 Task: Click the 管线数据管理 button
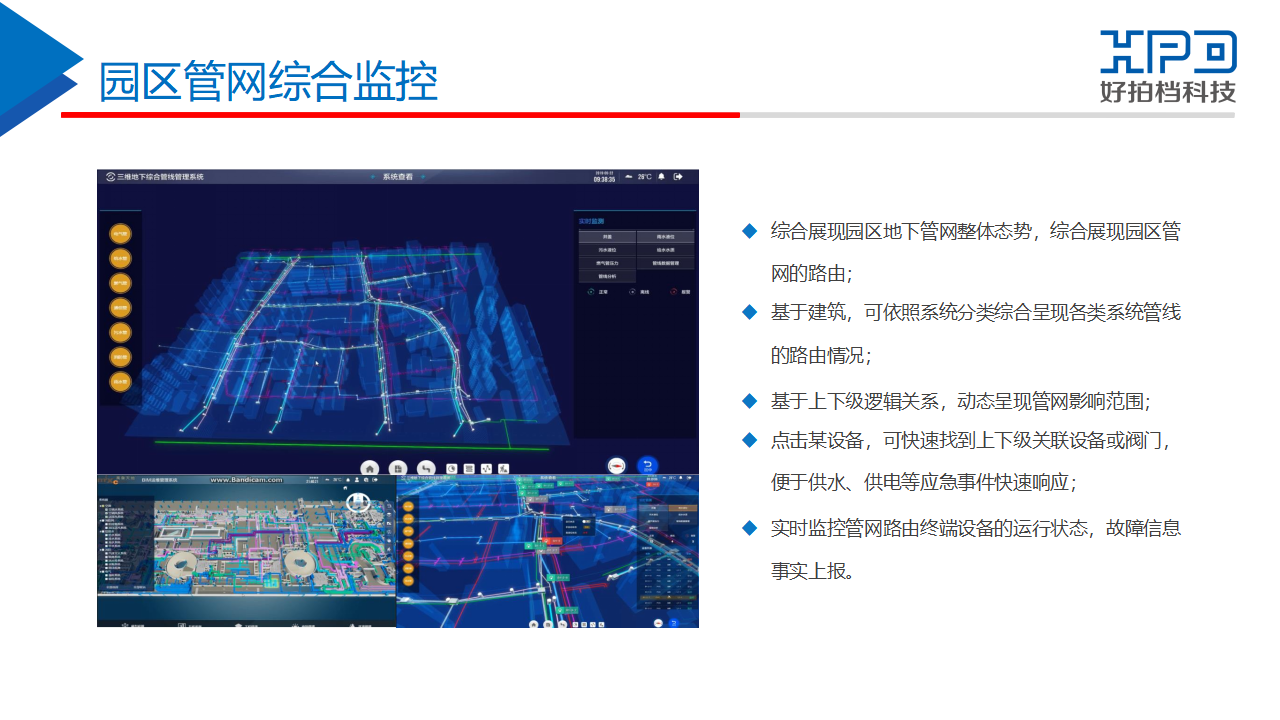(x=665, y=263)
